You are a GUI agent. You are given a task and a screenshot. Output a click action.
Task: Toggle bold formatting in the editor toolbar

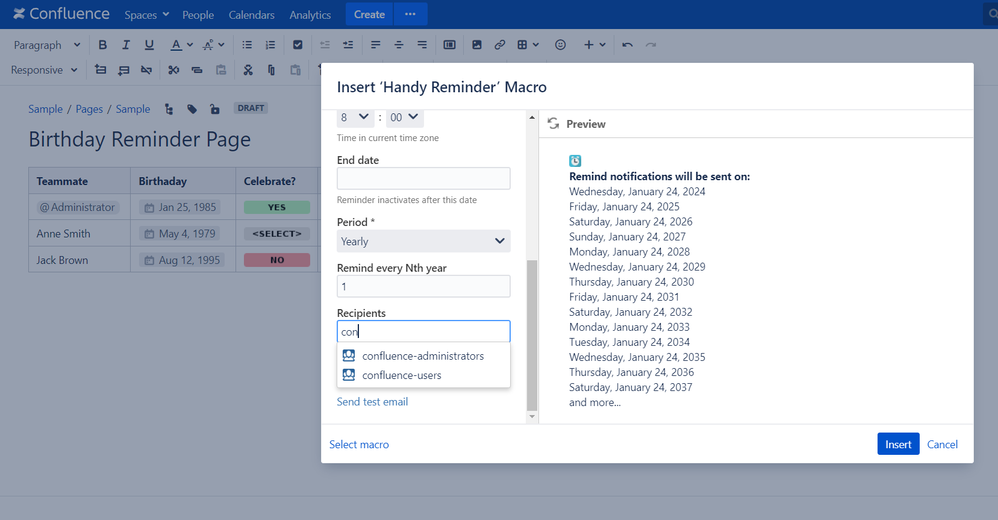coord(102,45)
